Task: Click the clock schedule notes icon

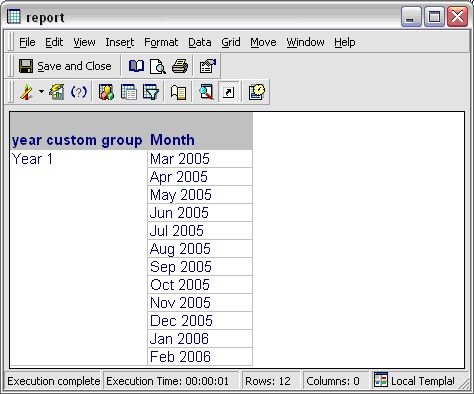Action: click(x=257, y=92)
